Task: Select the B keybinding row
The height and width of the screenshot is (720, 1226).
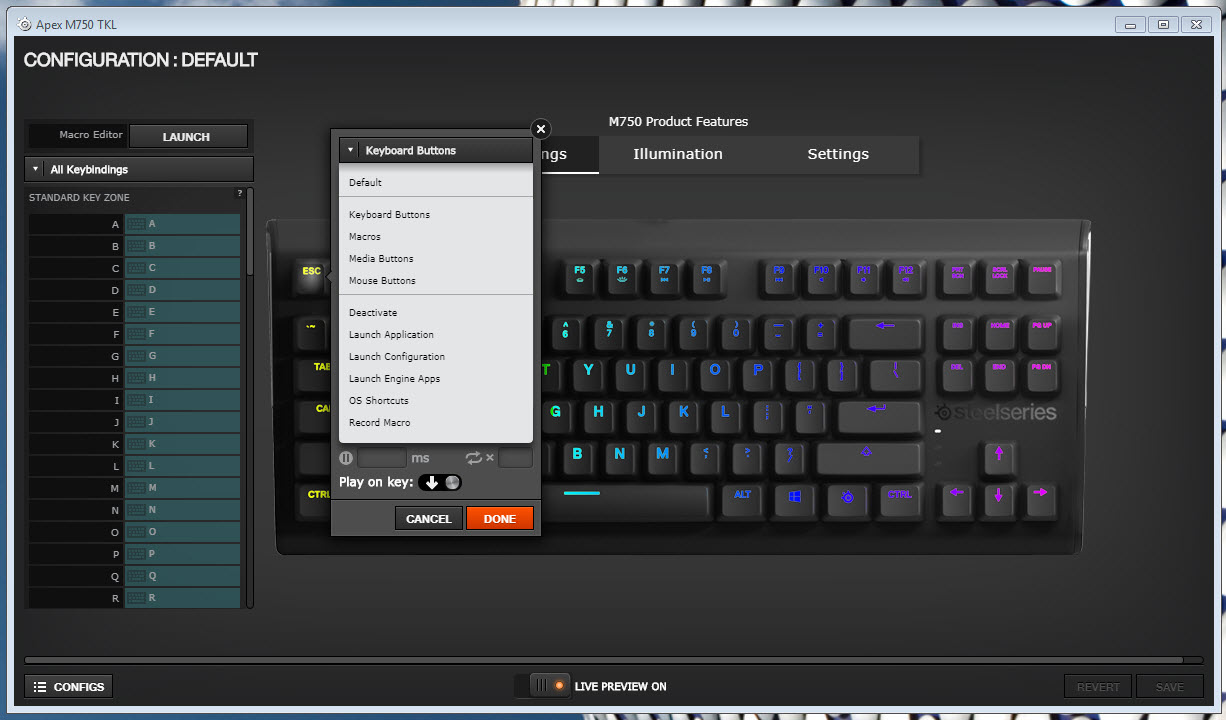Action: (x=133, y=246)
